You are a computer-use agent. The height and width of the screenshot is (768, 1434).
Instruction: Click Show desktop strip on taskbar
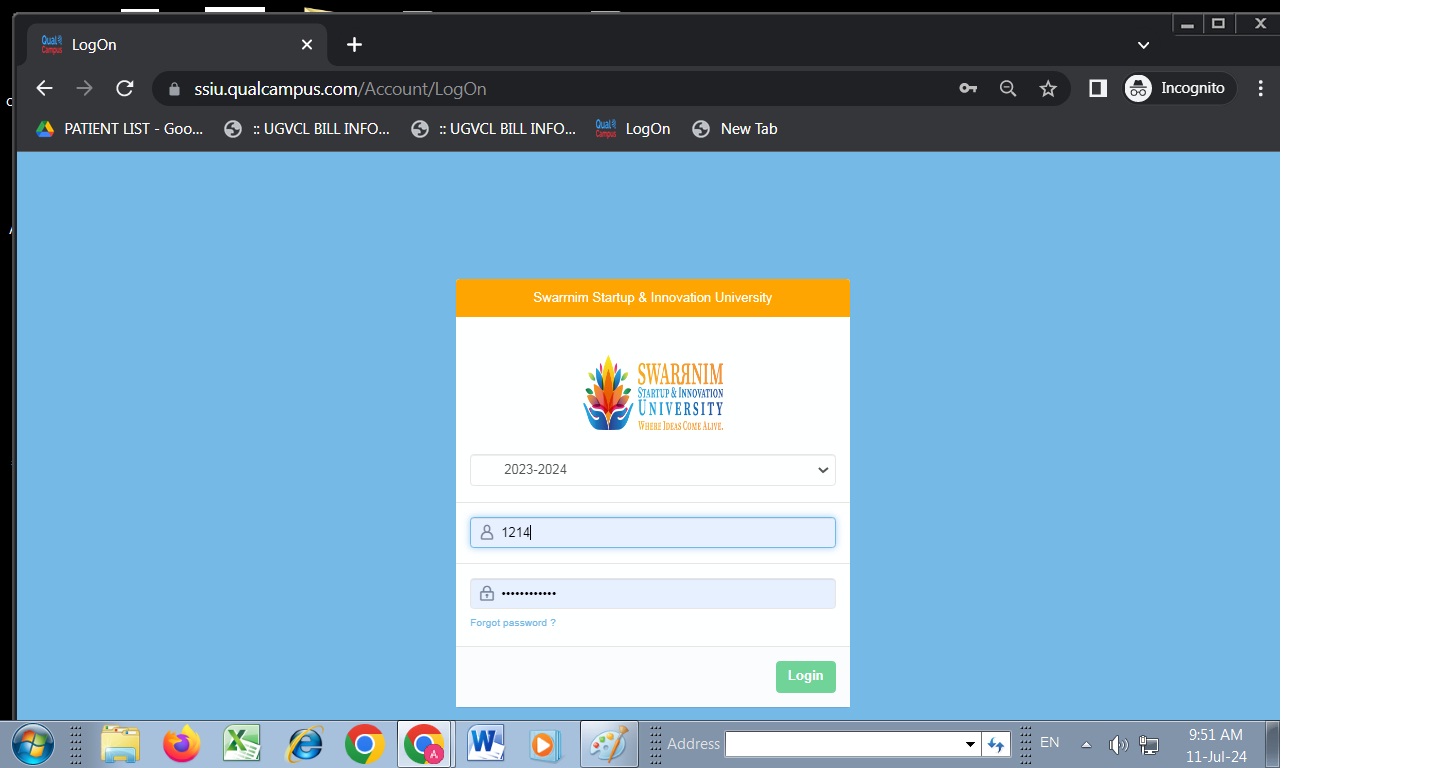pyautogui.click(x=1273, y=744)
